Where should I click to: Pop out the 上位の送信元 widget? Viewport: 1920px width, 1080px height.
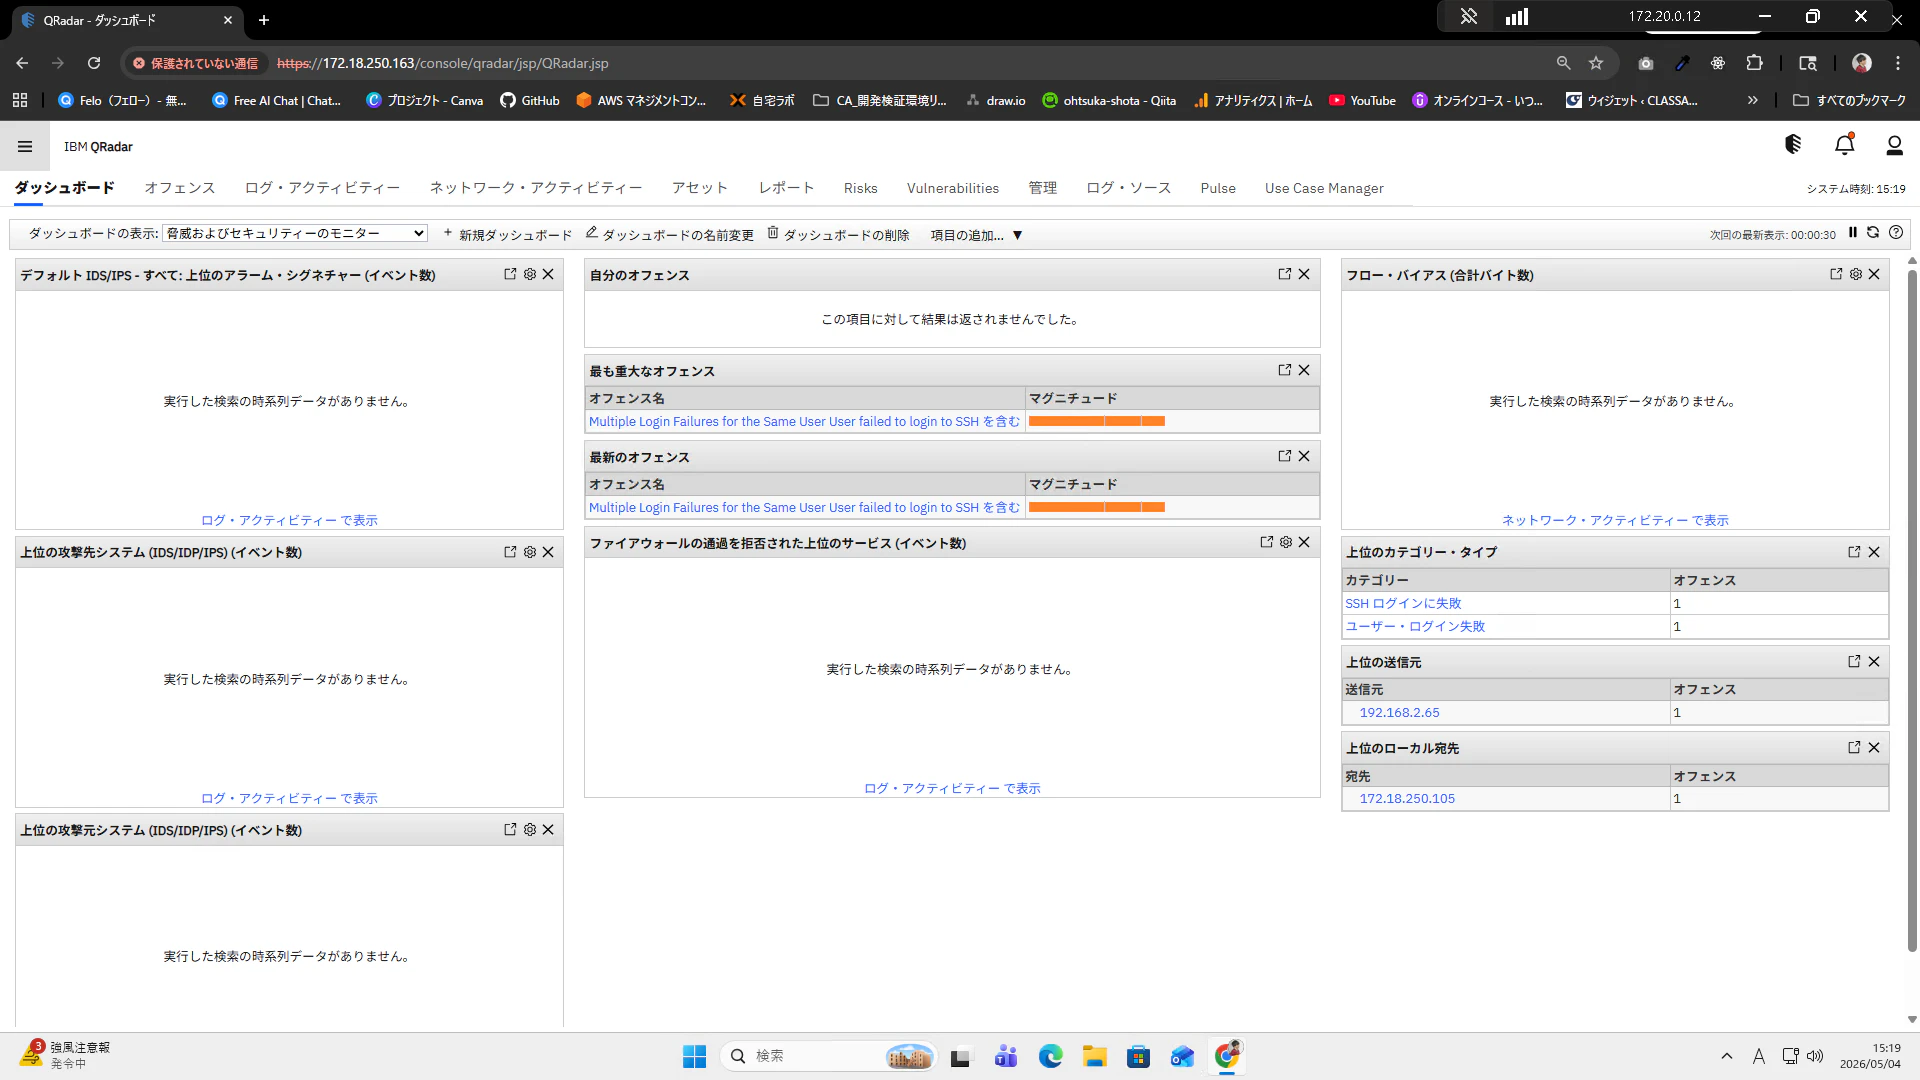[1854, 662]
